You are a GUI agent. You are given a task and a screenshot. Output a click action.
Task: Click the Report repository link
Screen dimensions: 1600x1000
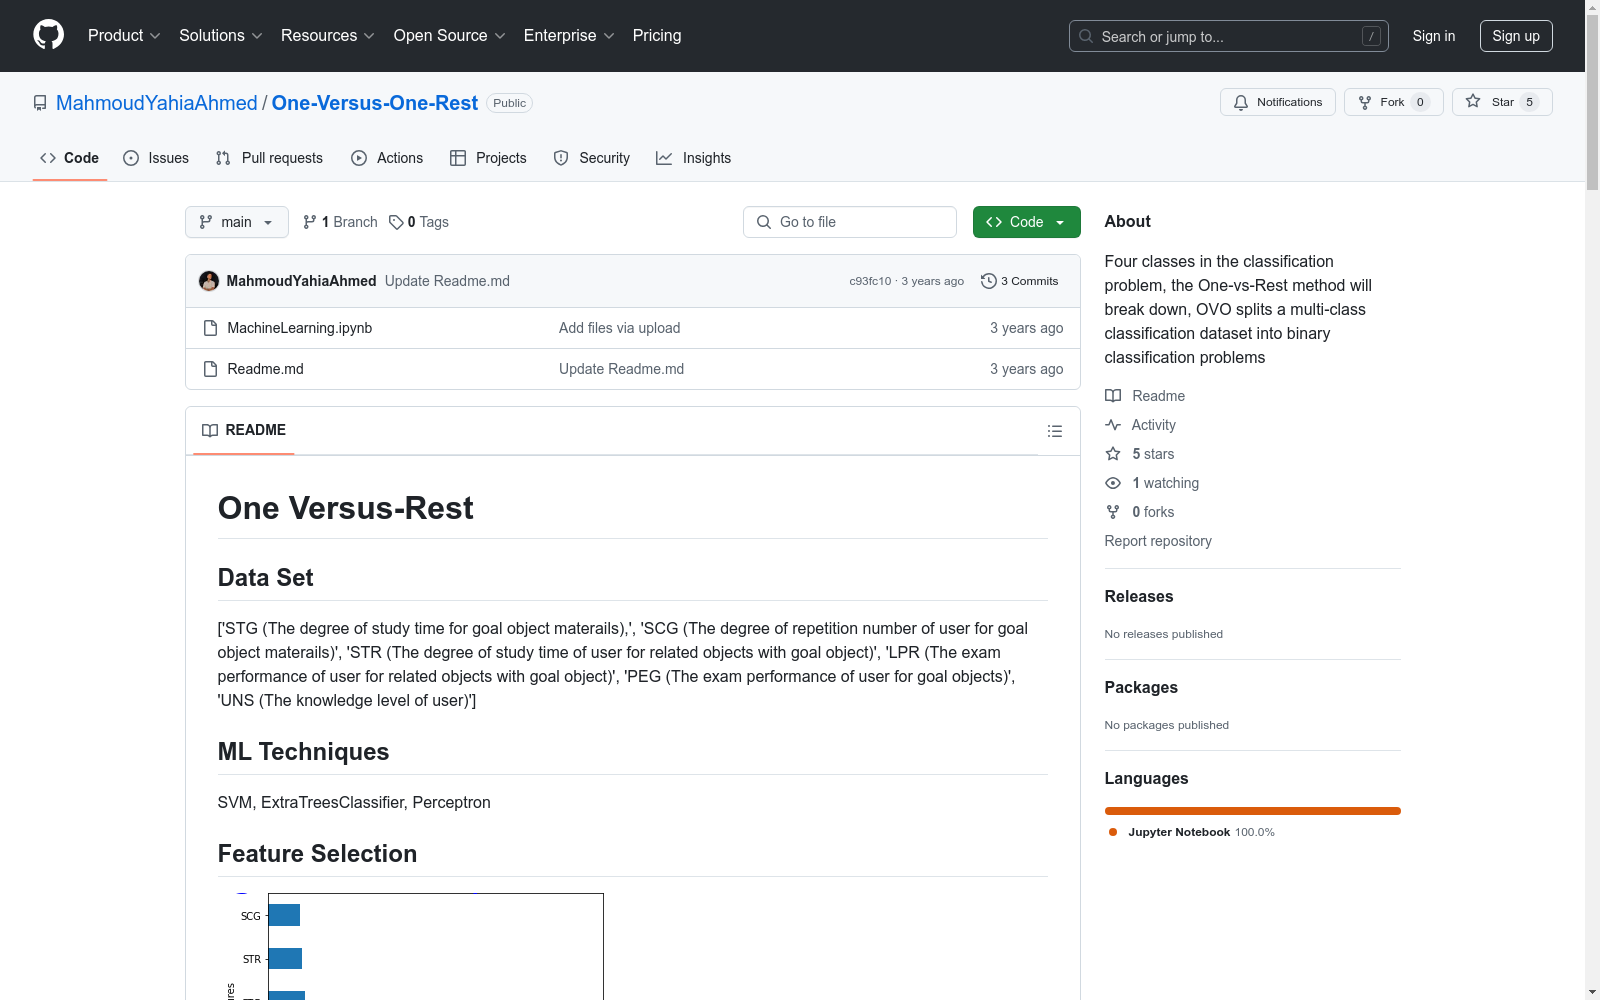(1158, 541)
